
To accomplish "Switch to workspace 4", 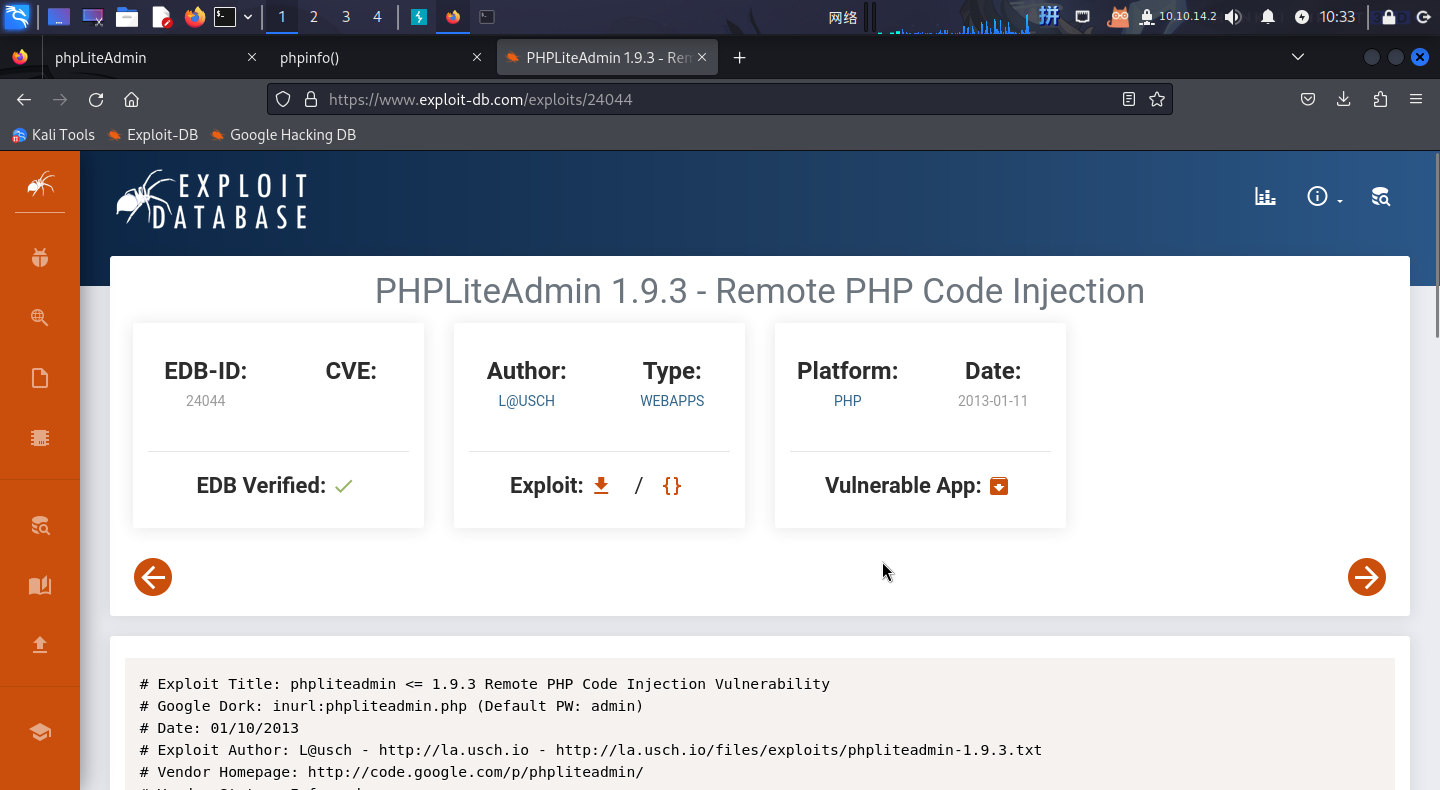I will 377,17.
